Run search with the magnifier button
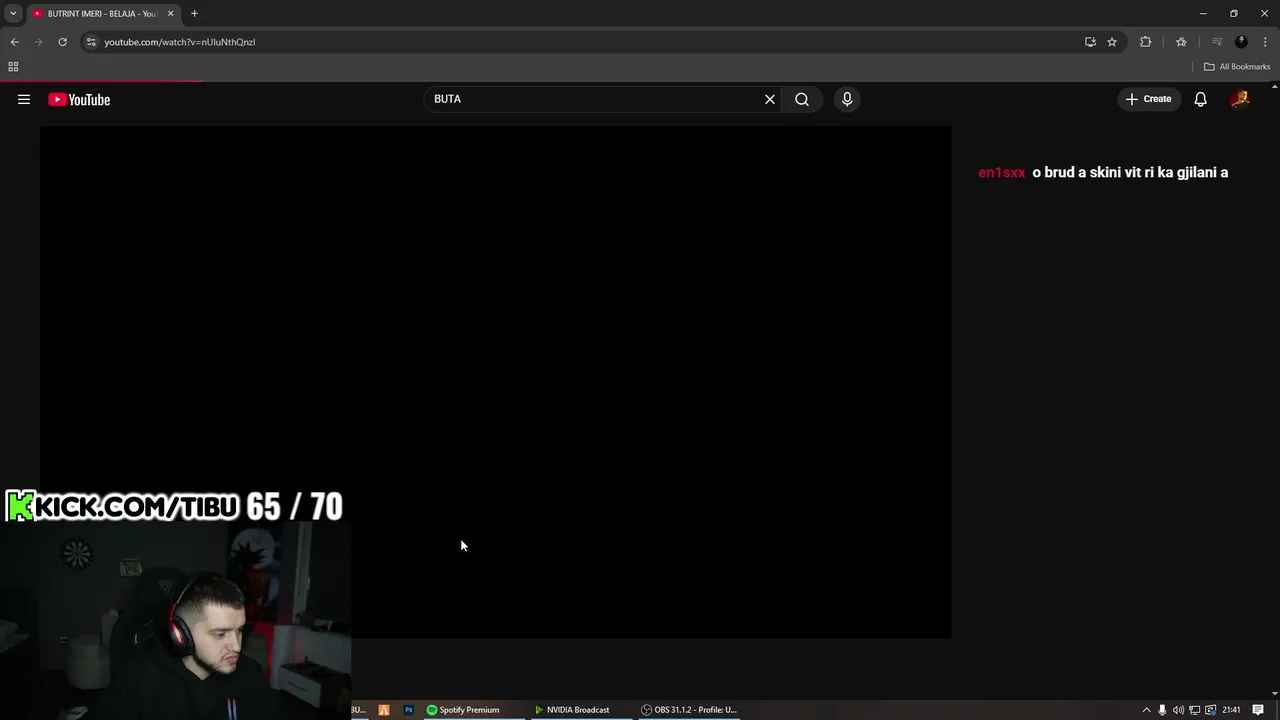This screenshot has height=720, width=1280. [802, 99]
